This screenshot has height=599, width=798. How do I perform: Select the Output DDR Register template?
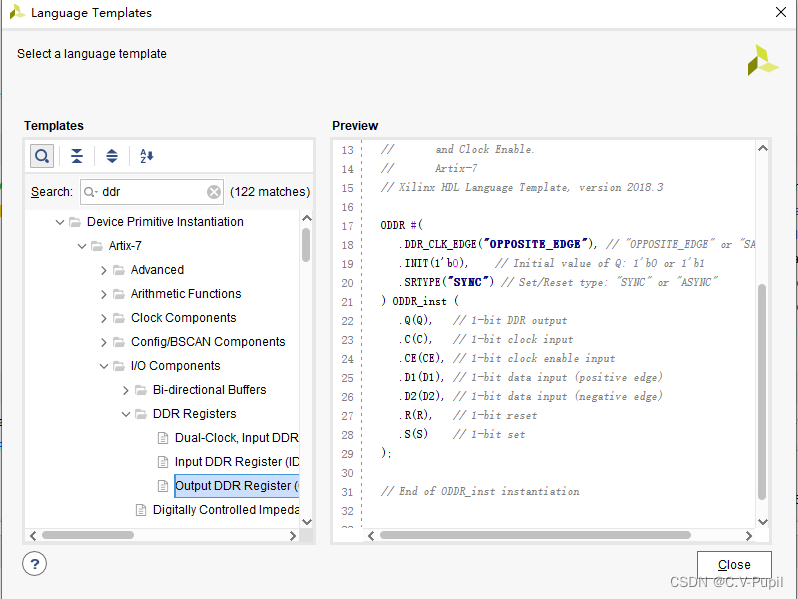(x=237, y=486)
